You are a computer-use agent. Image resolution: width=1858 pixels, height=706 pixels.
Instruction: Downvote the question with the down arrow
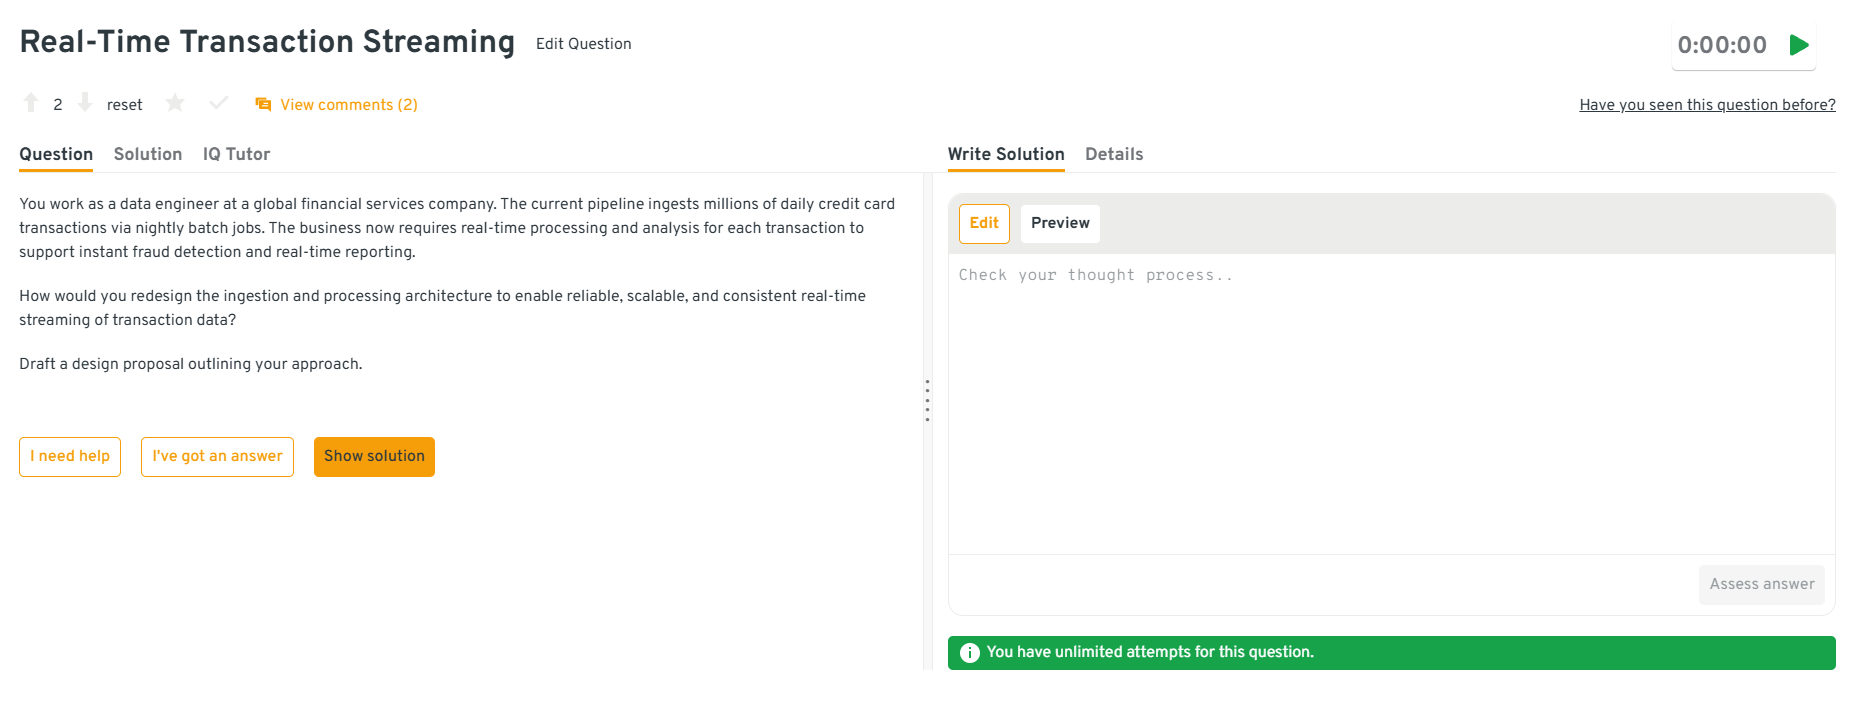click(85, 103)
